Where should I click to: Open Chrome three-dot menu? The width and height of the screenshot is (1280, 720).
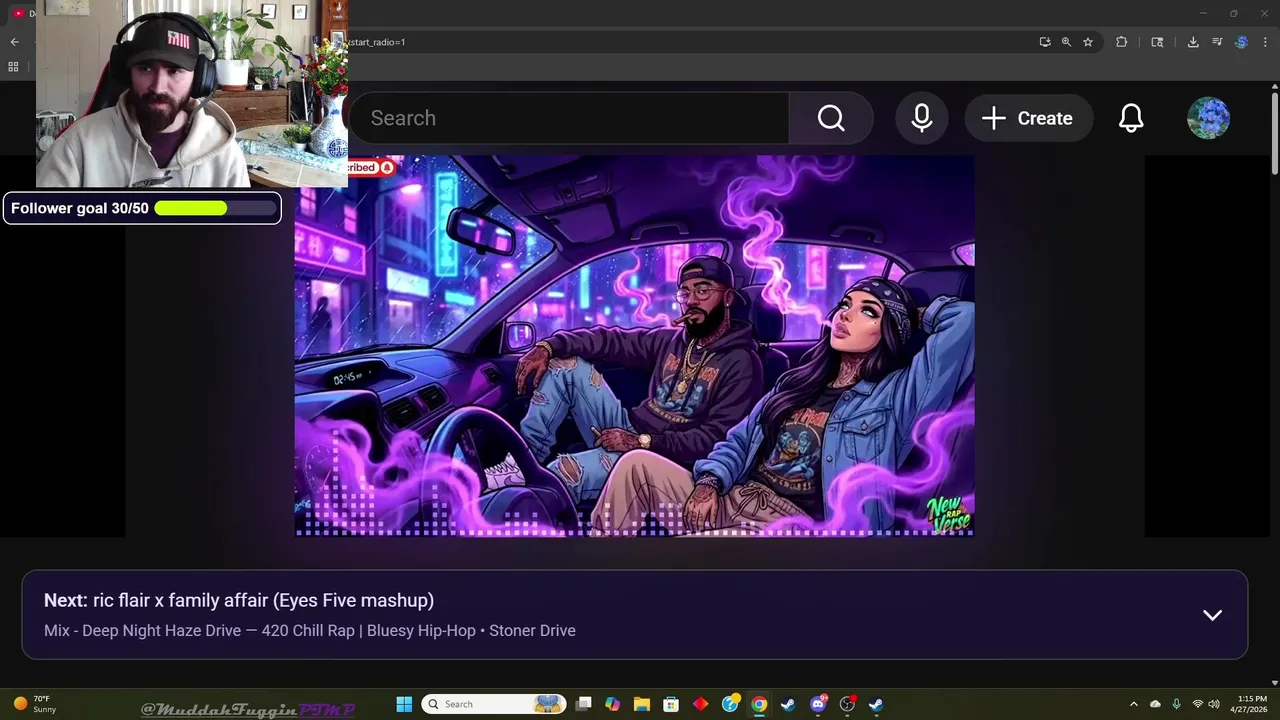click(x=1265, y=42)
